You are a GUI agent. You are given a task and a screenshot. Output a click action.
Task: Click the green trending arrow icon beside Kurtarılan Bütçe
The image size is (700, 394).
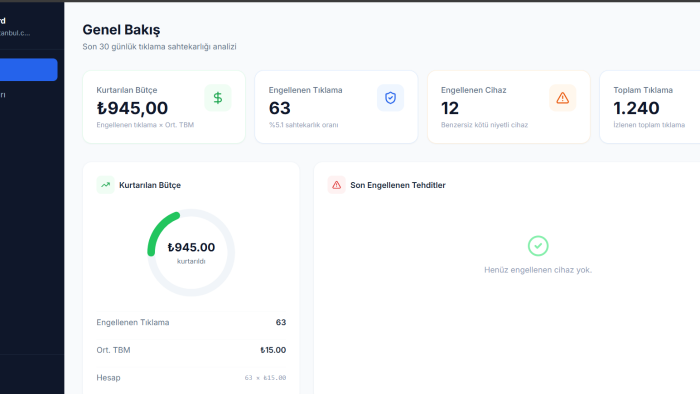105,185
